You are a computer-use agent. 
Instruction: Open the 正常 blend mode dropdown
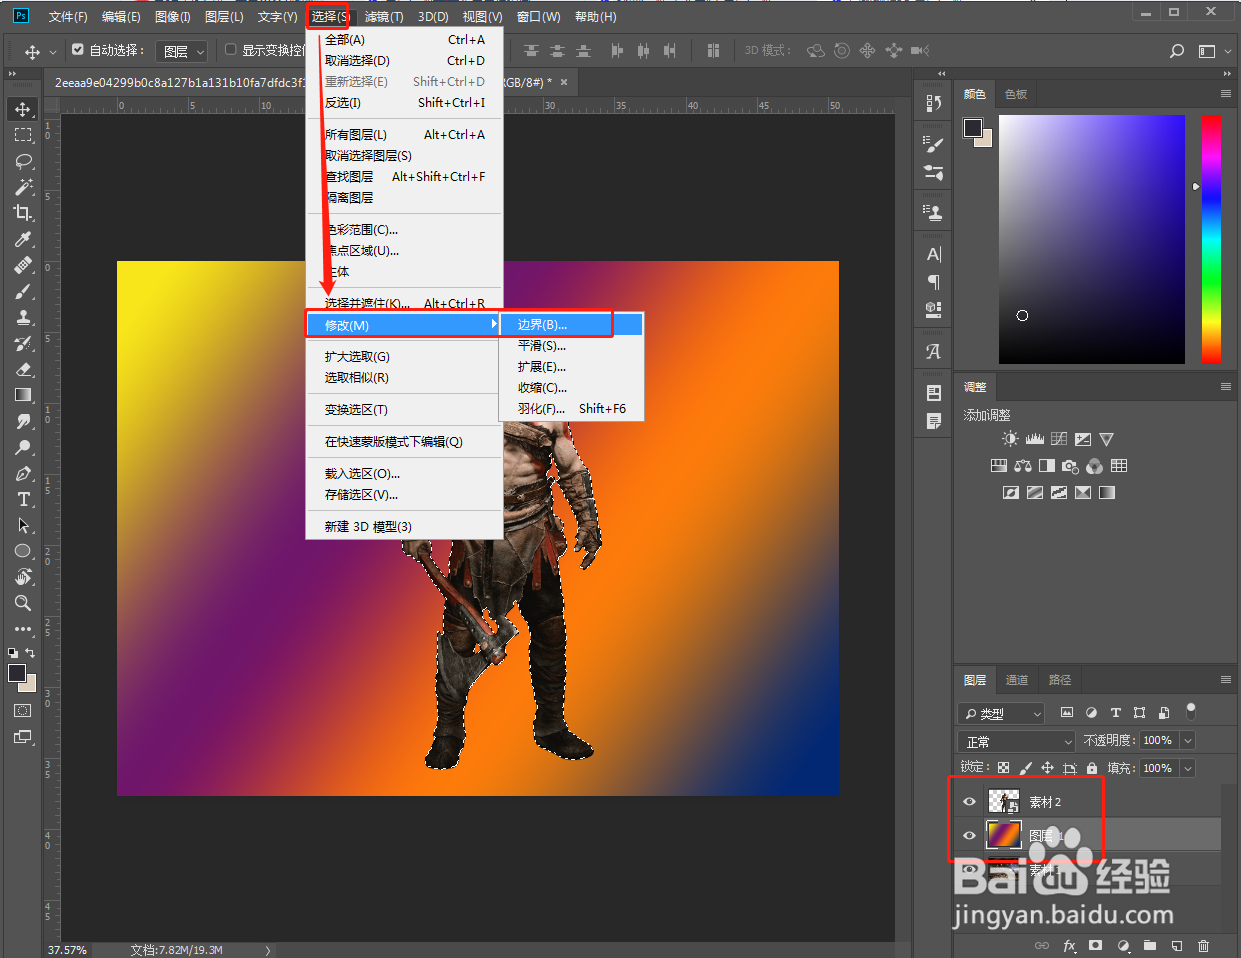(1017, 741)
